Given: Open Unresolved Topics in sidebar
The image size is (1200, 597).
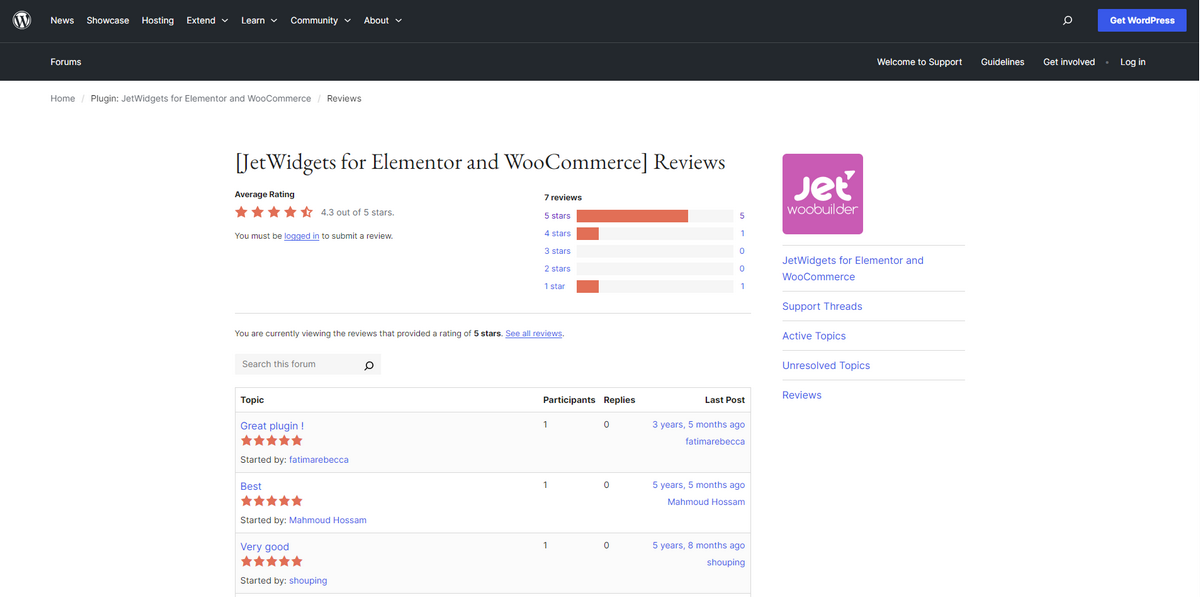Looking at the screenshot, I should 826,366.
